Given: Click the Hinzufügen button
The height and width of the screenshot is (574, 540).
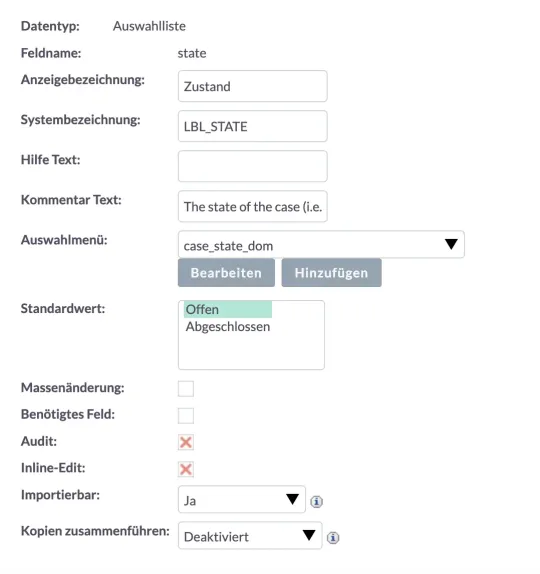Looking at the screenshot, I should click(331, 273).
